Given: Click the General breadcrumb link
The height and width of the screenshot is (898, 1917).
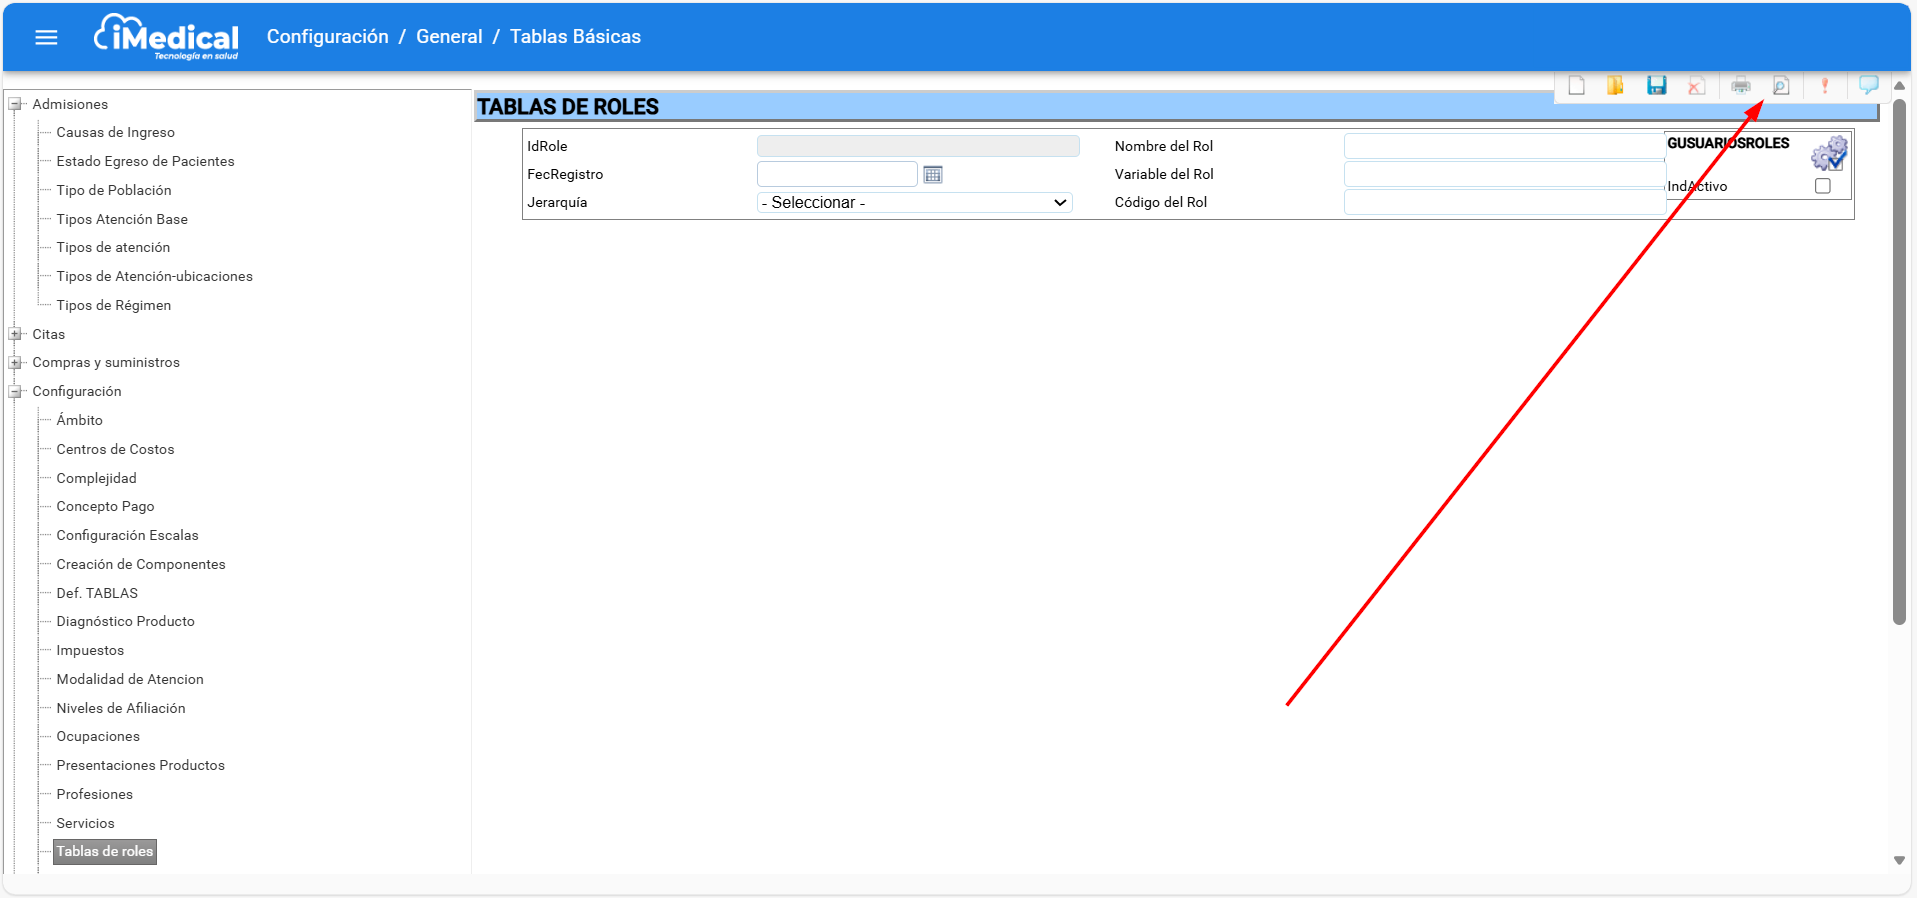Looking at the screenshot, I should tap(449, 37).
